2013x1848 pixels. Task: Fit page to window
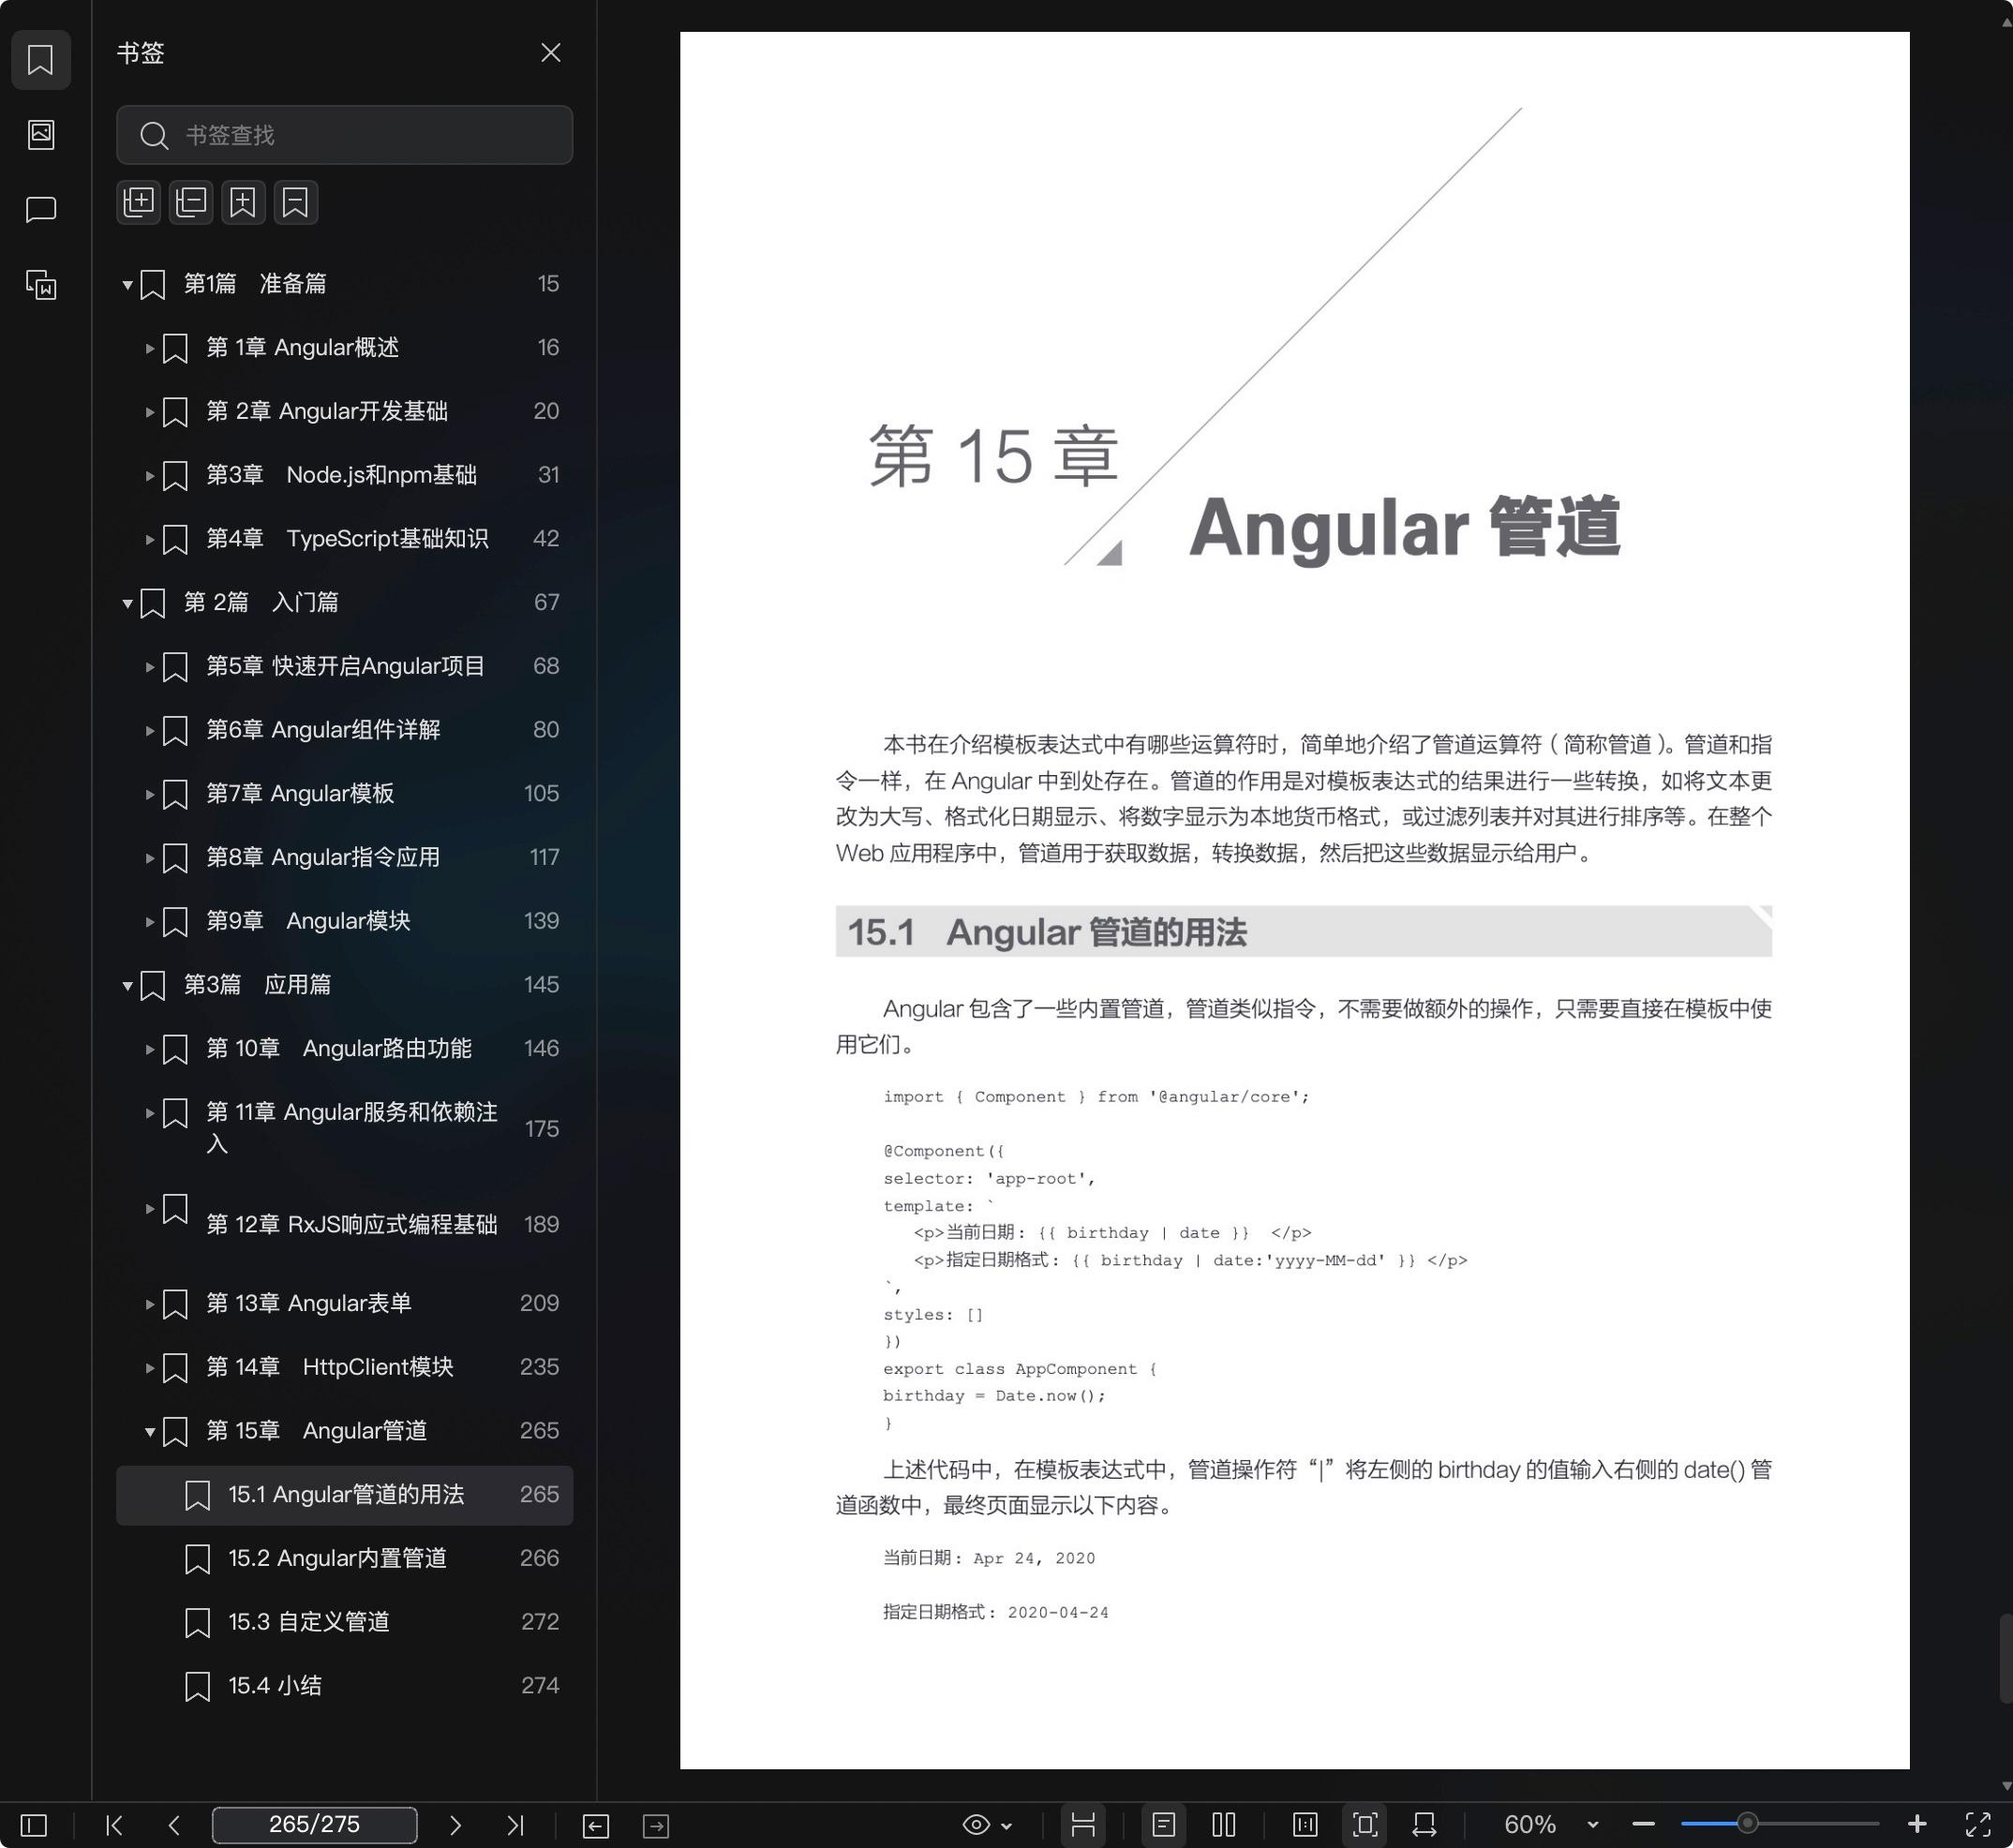[1365, 1825]
